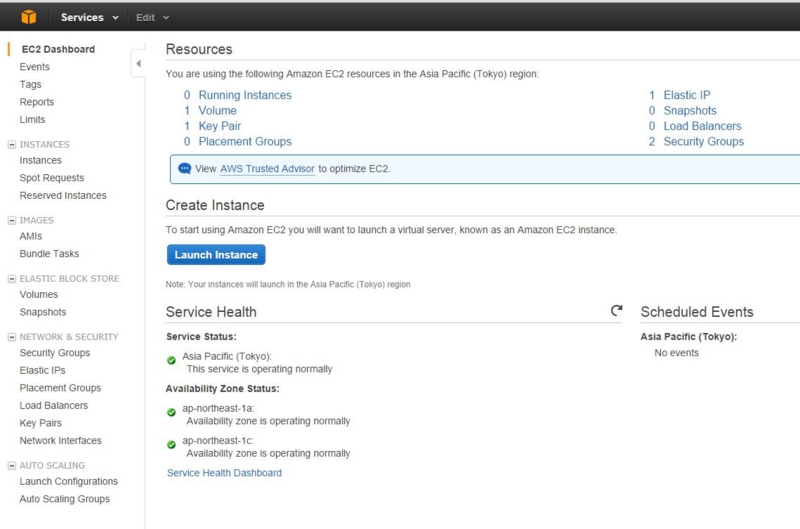Viewport: 800px width, 529px height.
Task: Open the Running Instances resource link
Action: pos(245,95)
